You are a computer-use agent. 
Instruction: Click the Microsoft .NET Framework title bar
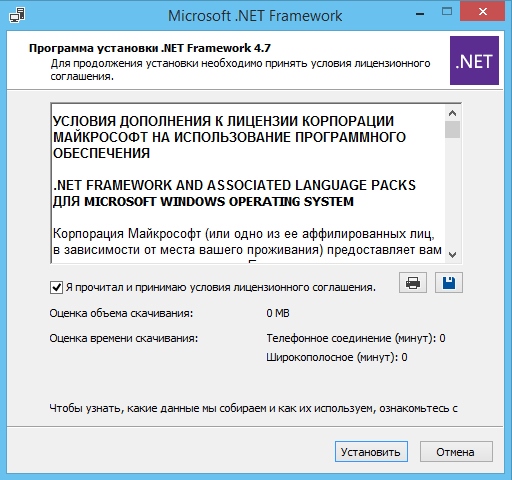click(x=255, y=16)
